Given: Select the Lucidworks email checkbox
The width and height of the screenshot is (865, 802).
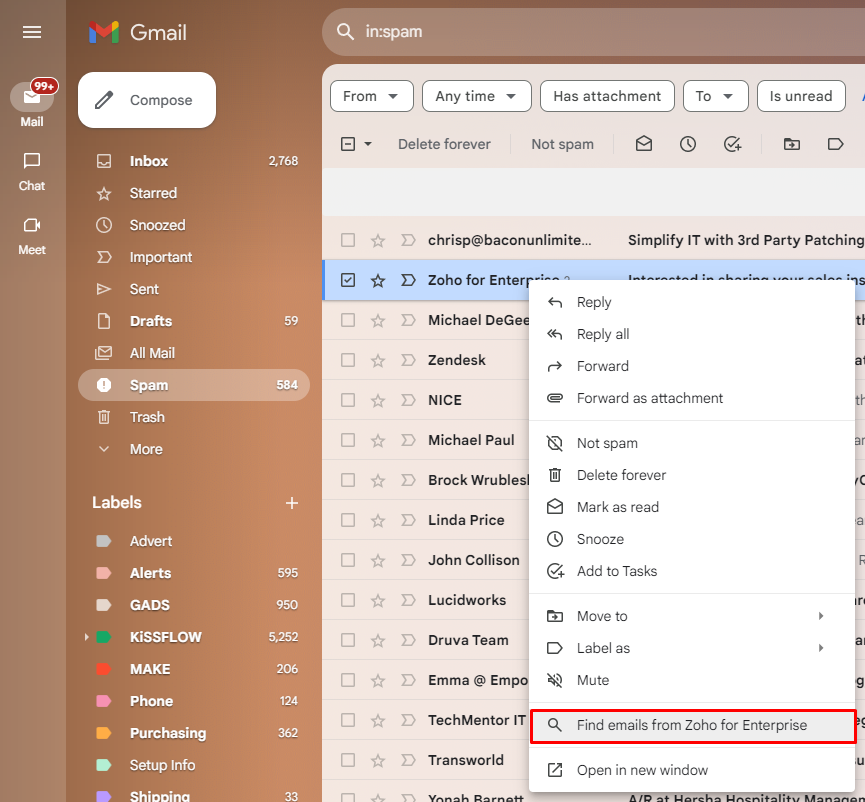Looking at the screenshot, I should point(348,600).
